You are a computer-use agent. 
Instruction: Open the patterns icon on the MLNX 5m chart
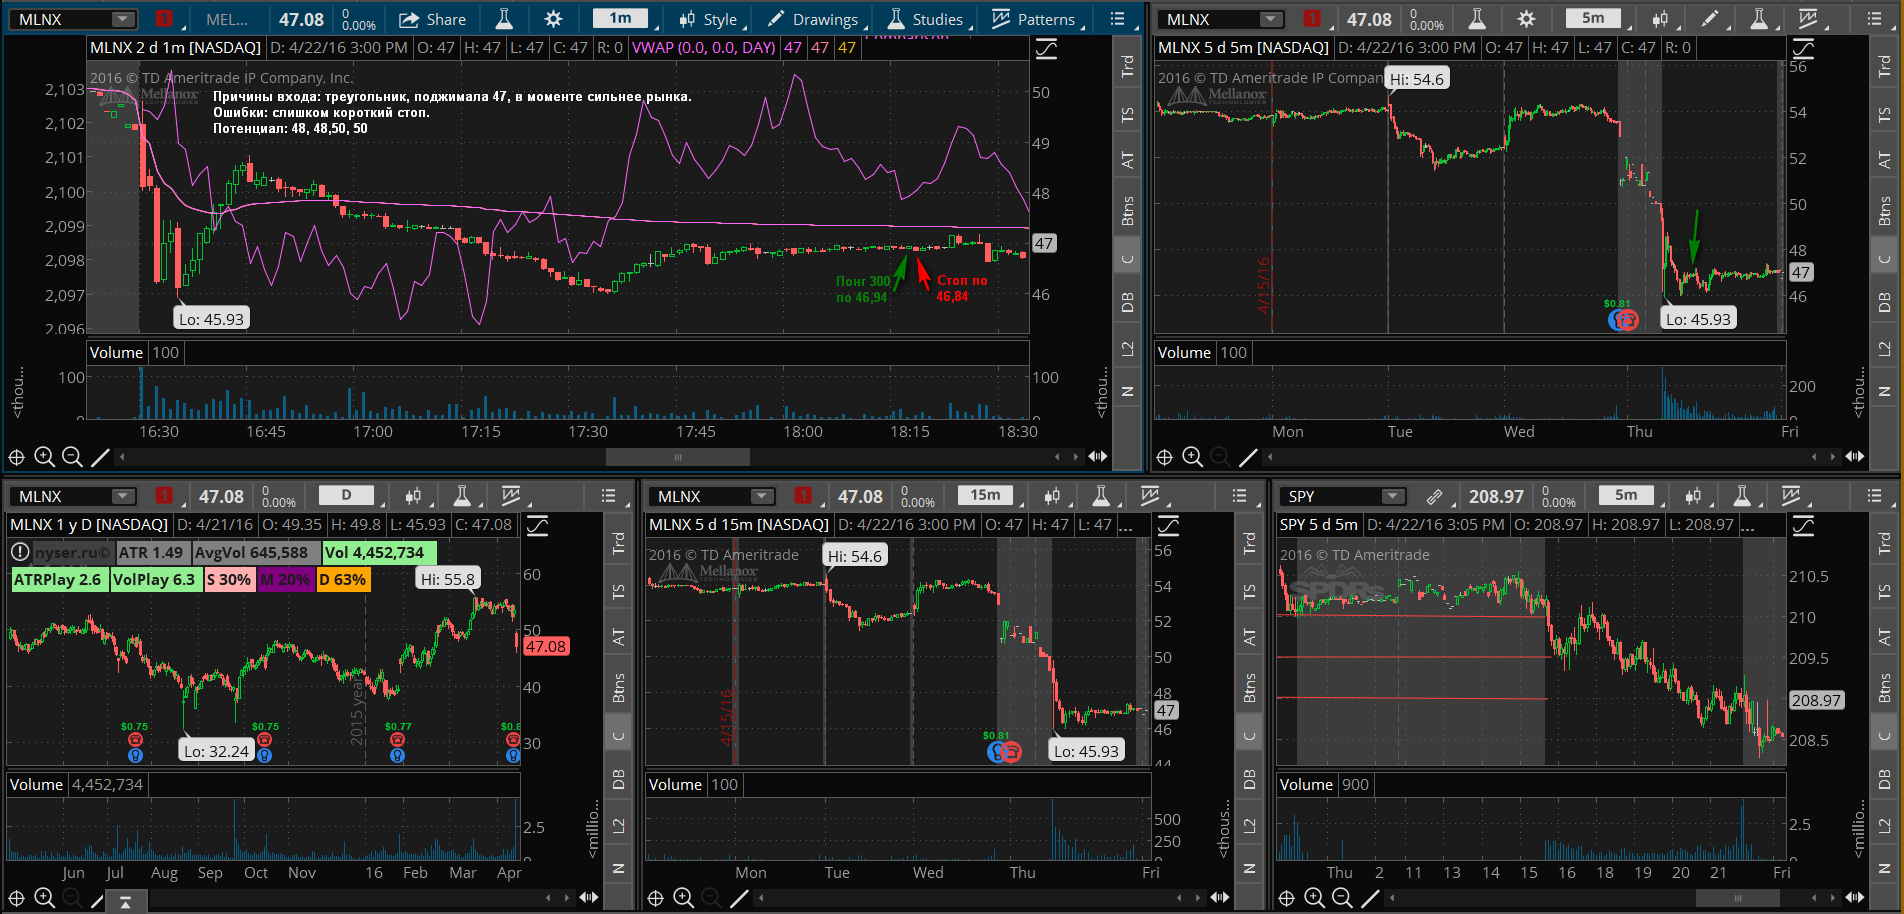pos(1808,19)
